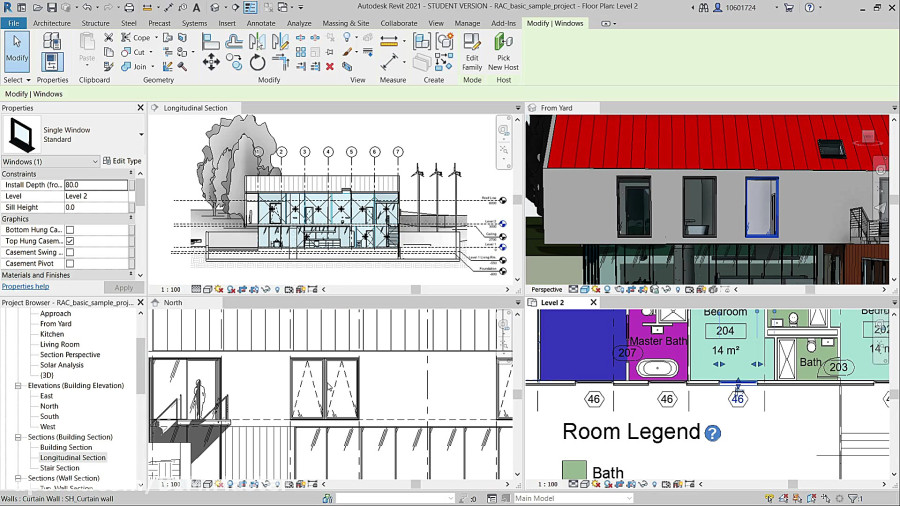Click Edit Family button
Screen dimensions: 900x506
(472, 52)
